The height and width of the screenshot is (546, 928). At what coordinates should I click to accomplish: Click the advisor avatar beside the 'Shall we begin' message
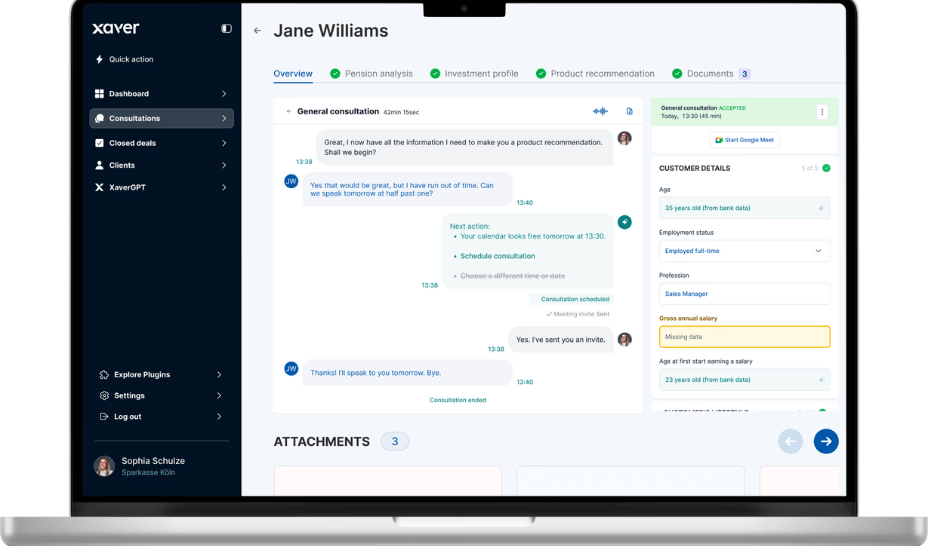pos(624,138)
